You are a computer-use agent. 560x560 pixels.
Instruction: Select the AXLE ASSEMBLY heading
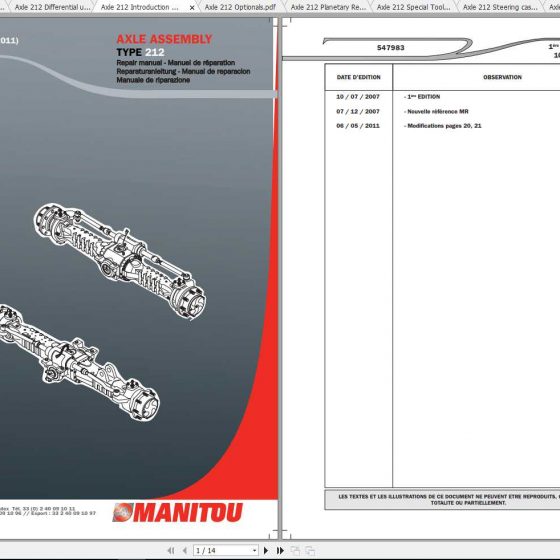point(164,39)
